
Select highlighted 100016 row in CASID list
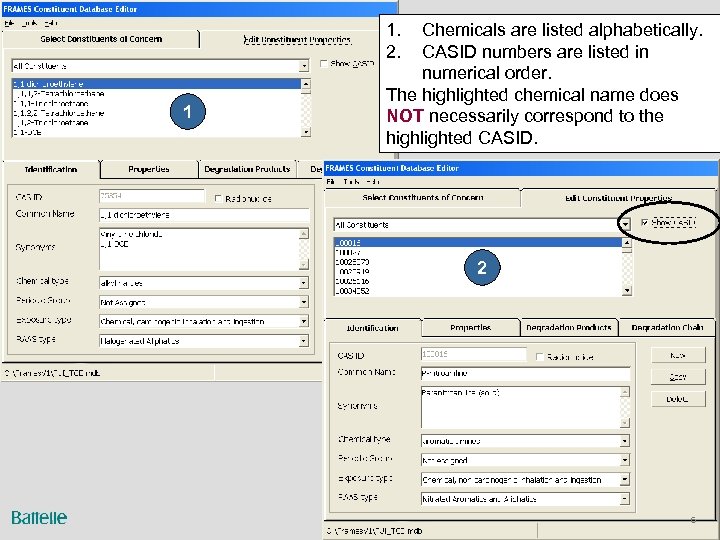[x=478, y=242]
